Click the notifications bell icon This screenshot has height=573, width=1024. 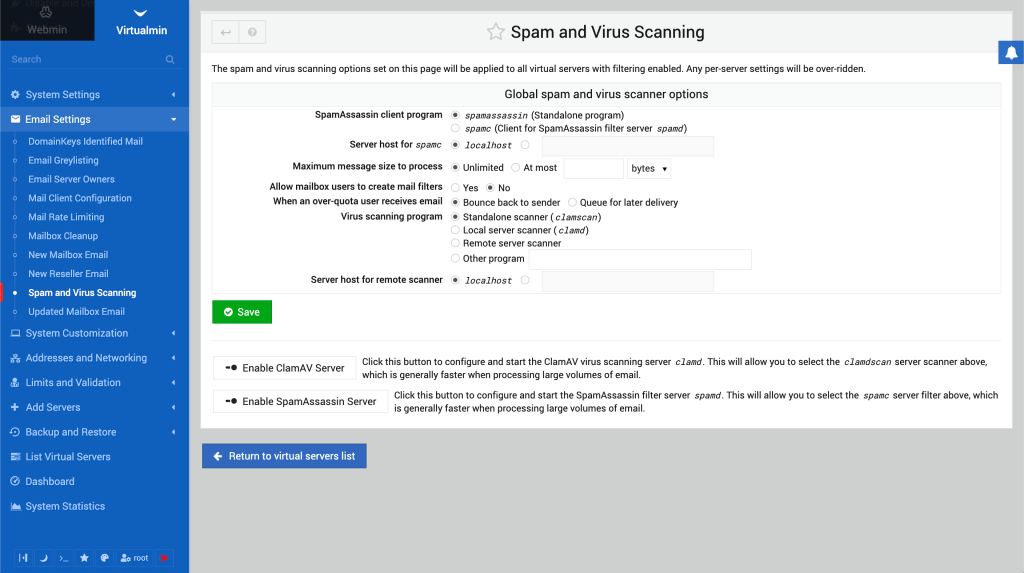point(1011,53)
